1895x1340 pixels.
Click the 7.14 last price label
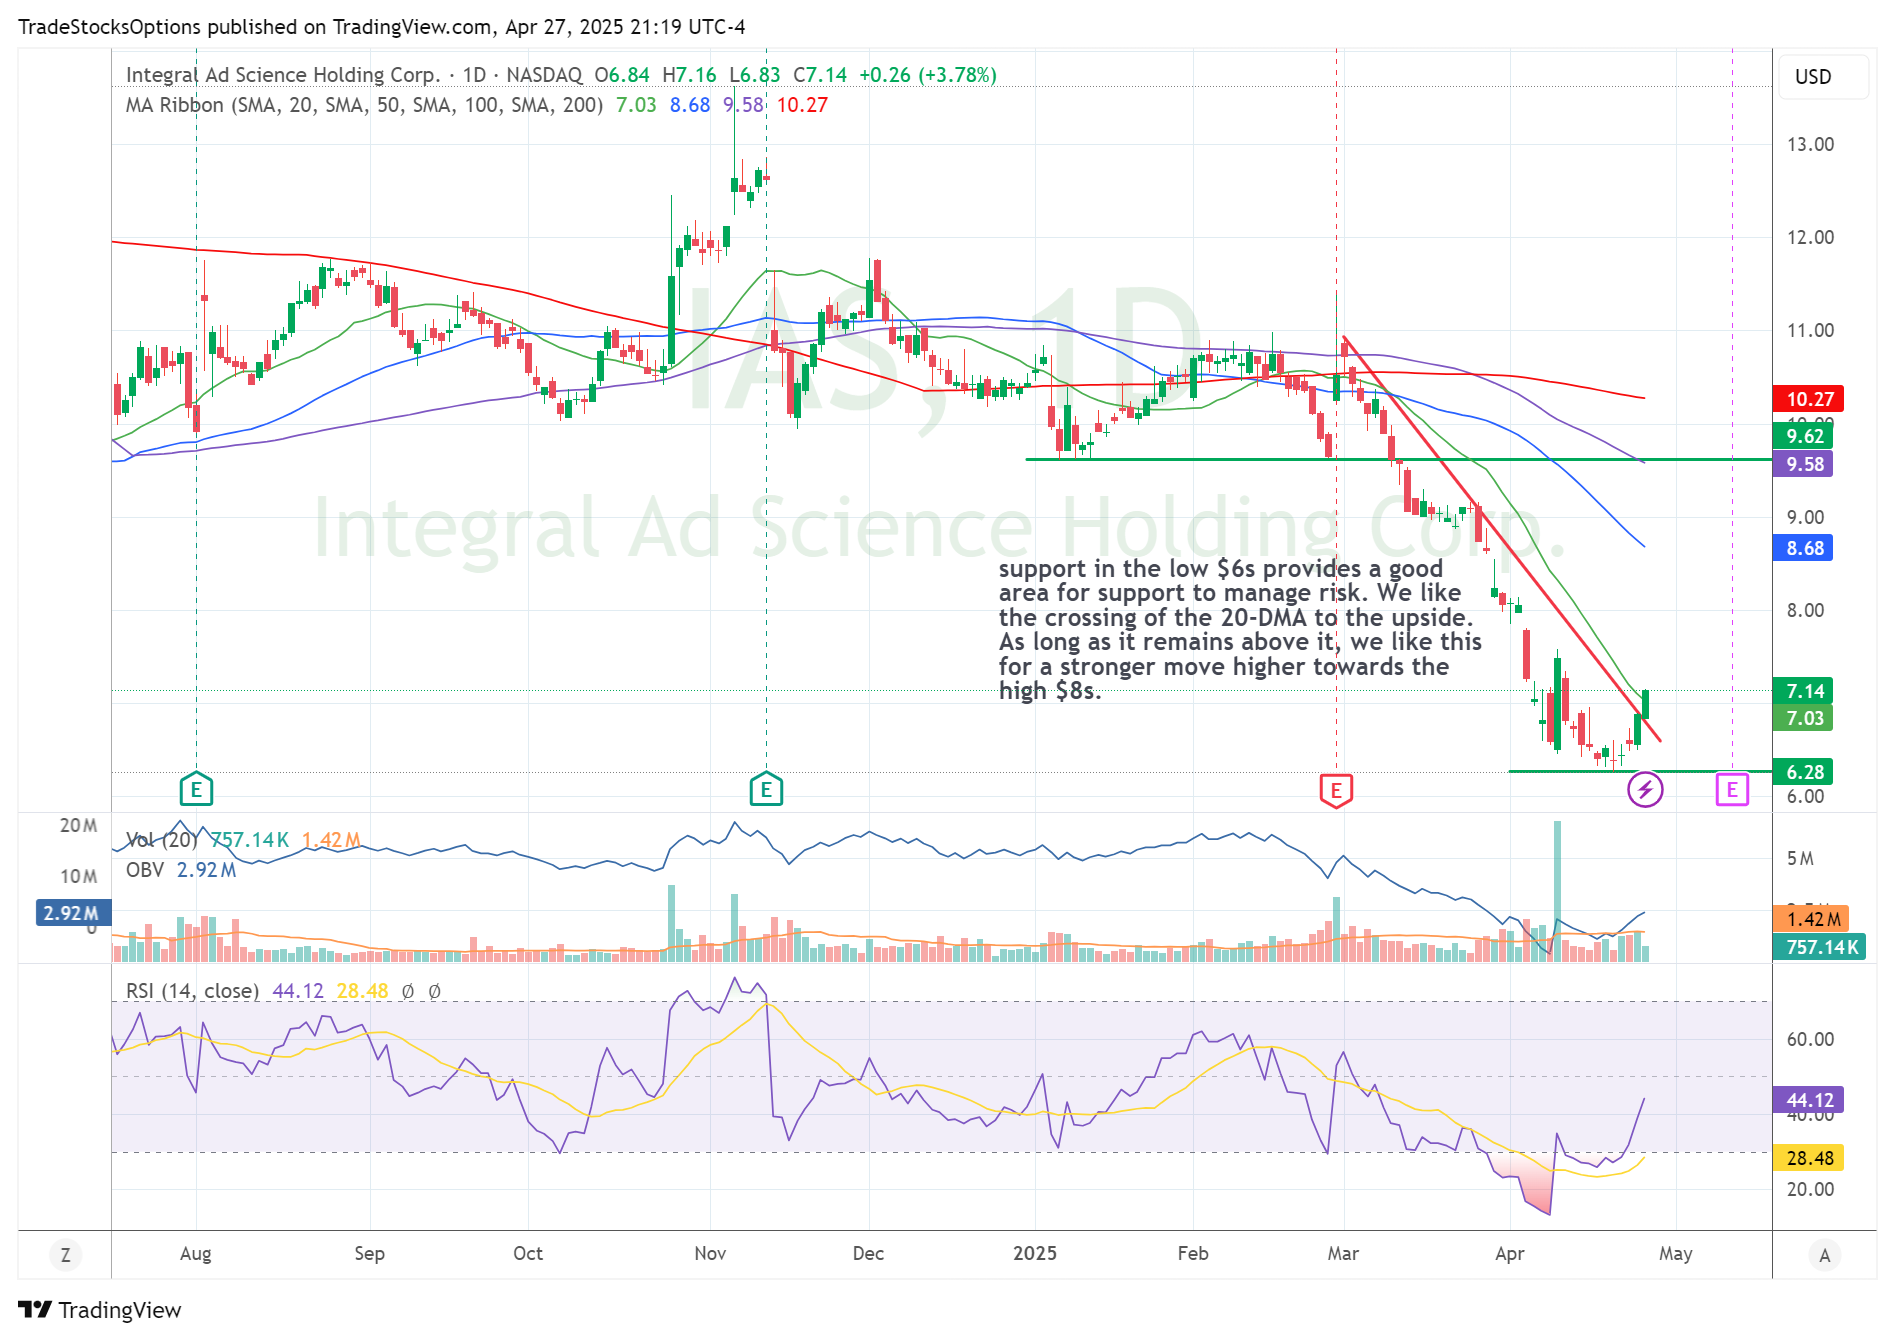[1804, 691]
